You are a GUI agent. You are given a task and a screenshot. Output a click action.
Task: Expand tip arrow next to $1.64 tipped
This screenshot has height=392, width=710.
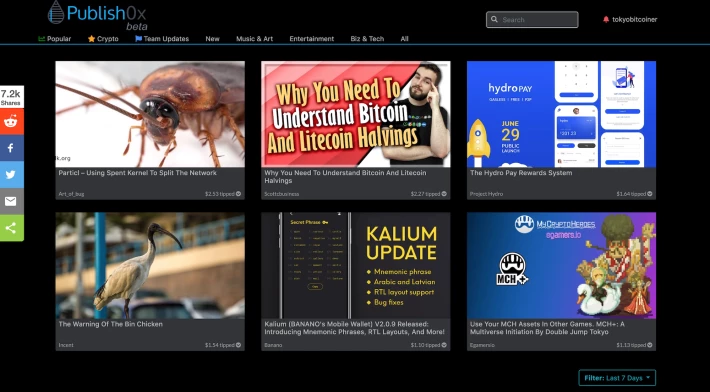649,194
